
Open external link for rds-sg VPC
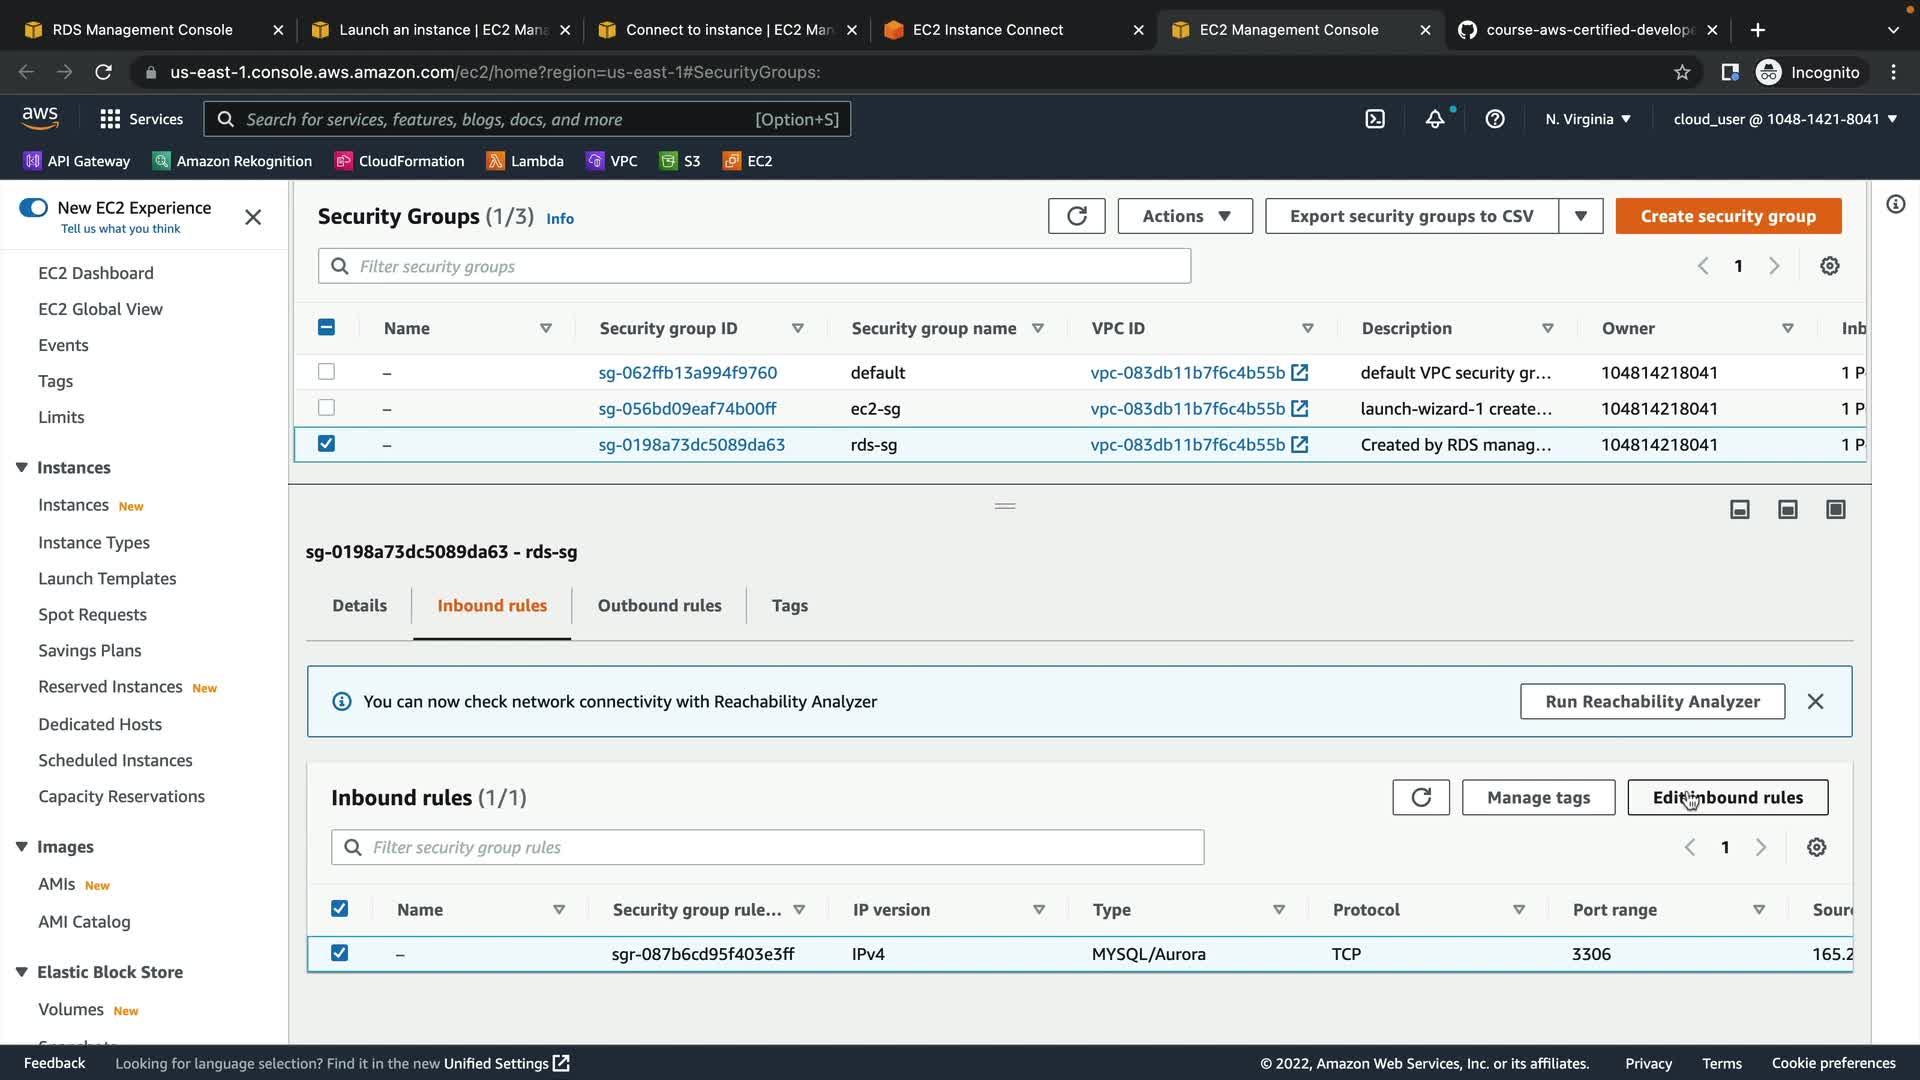tap(1299, 445)
